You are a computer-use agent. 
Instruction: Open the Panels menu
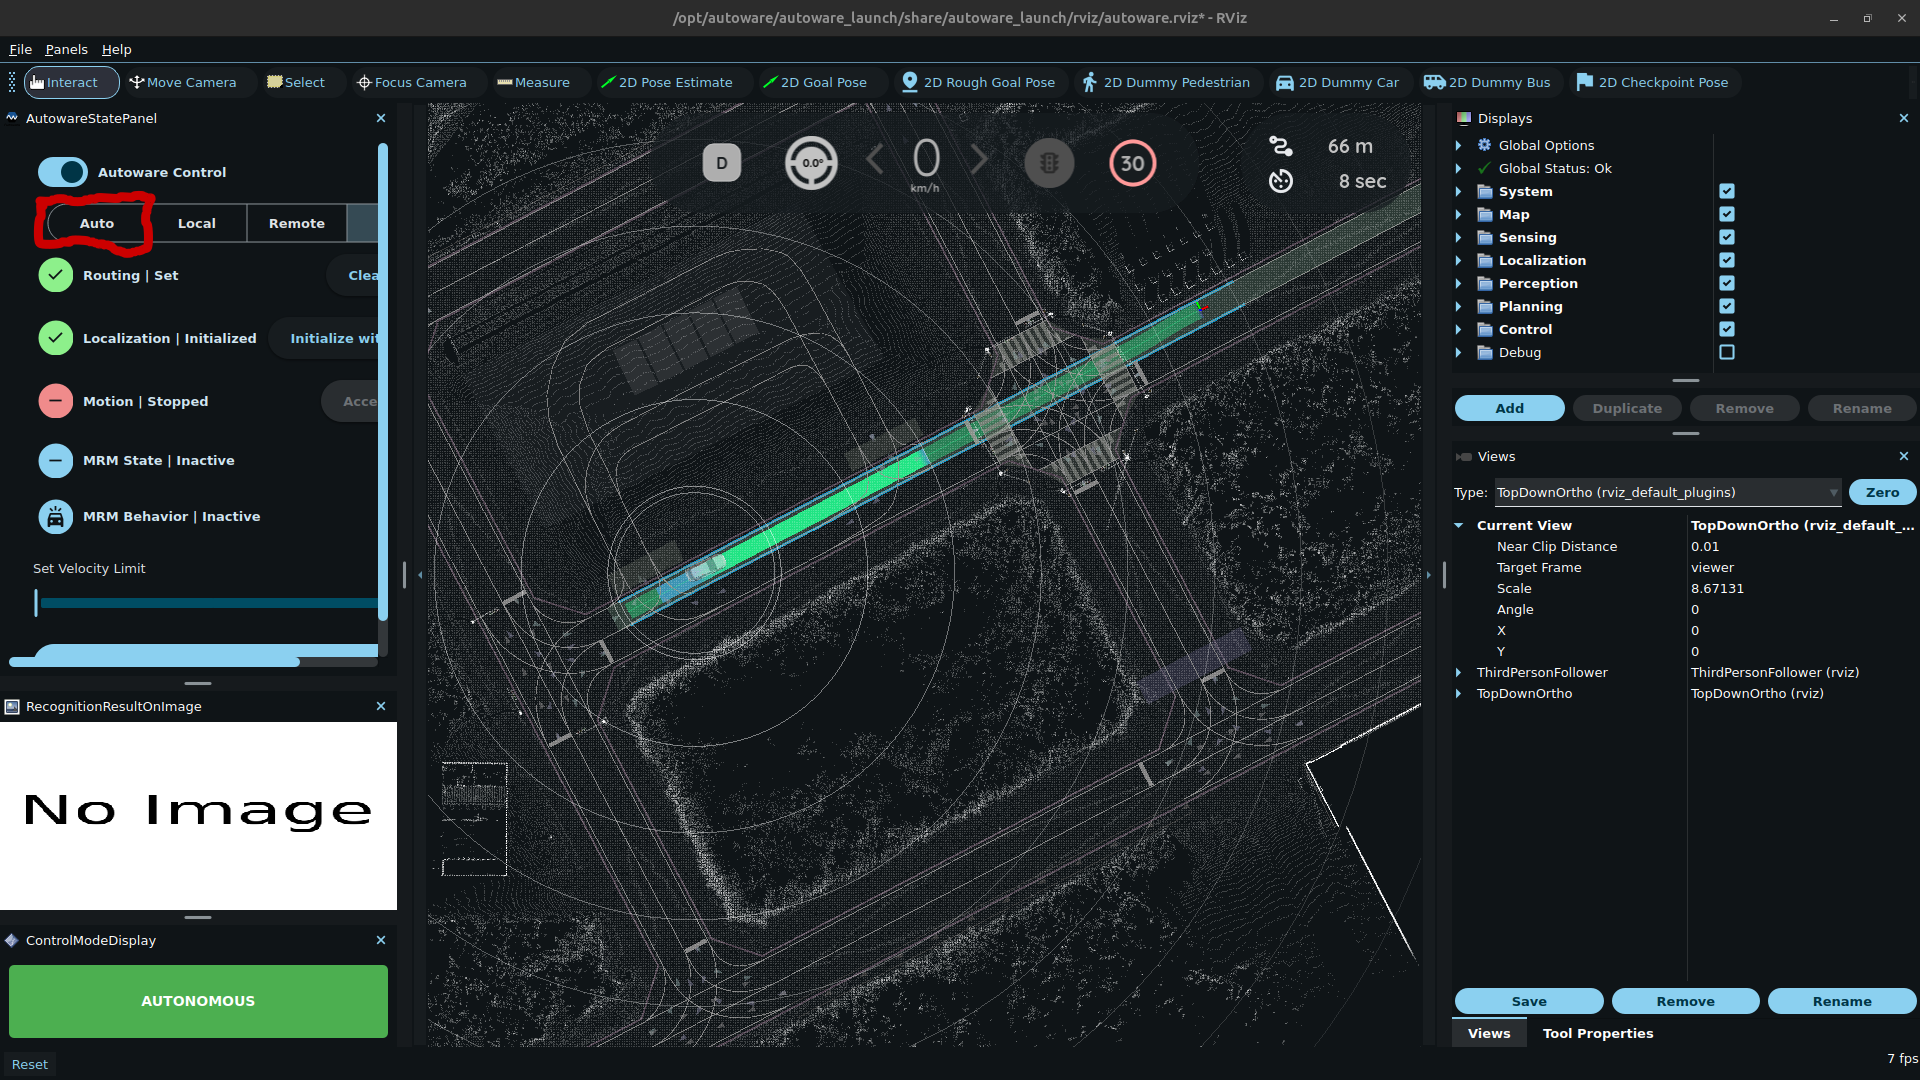tap(66, 49)
